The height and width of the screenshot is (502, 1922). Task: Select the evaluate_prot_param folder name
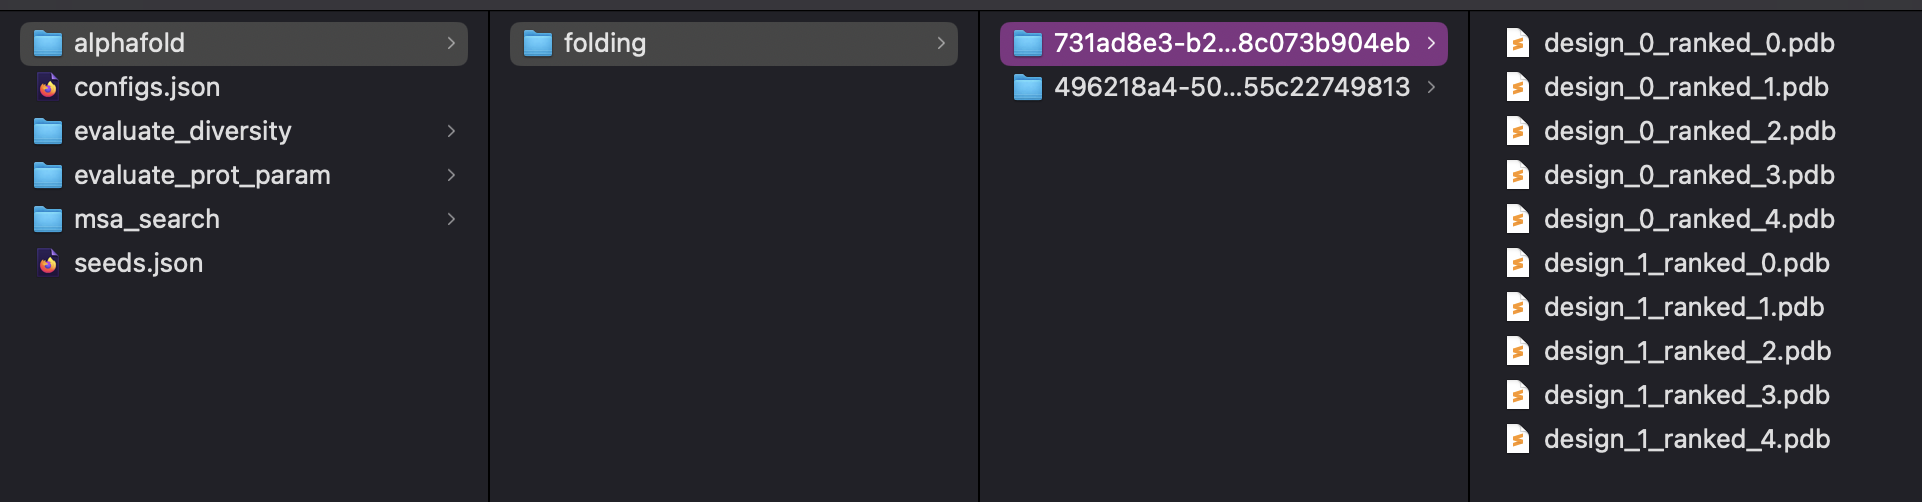202,175
